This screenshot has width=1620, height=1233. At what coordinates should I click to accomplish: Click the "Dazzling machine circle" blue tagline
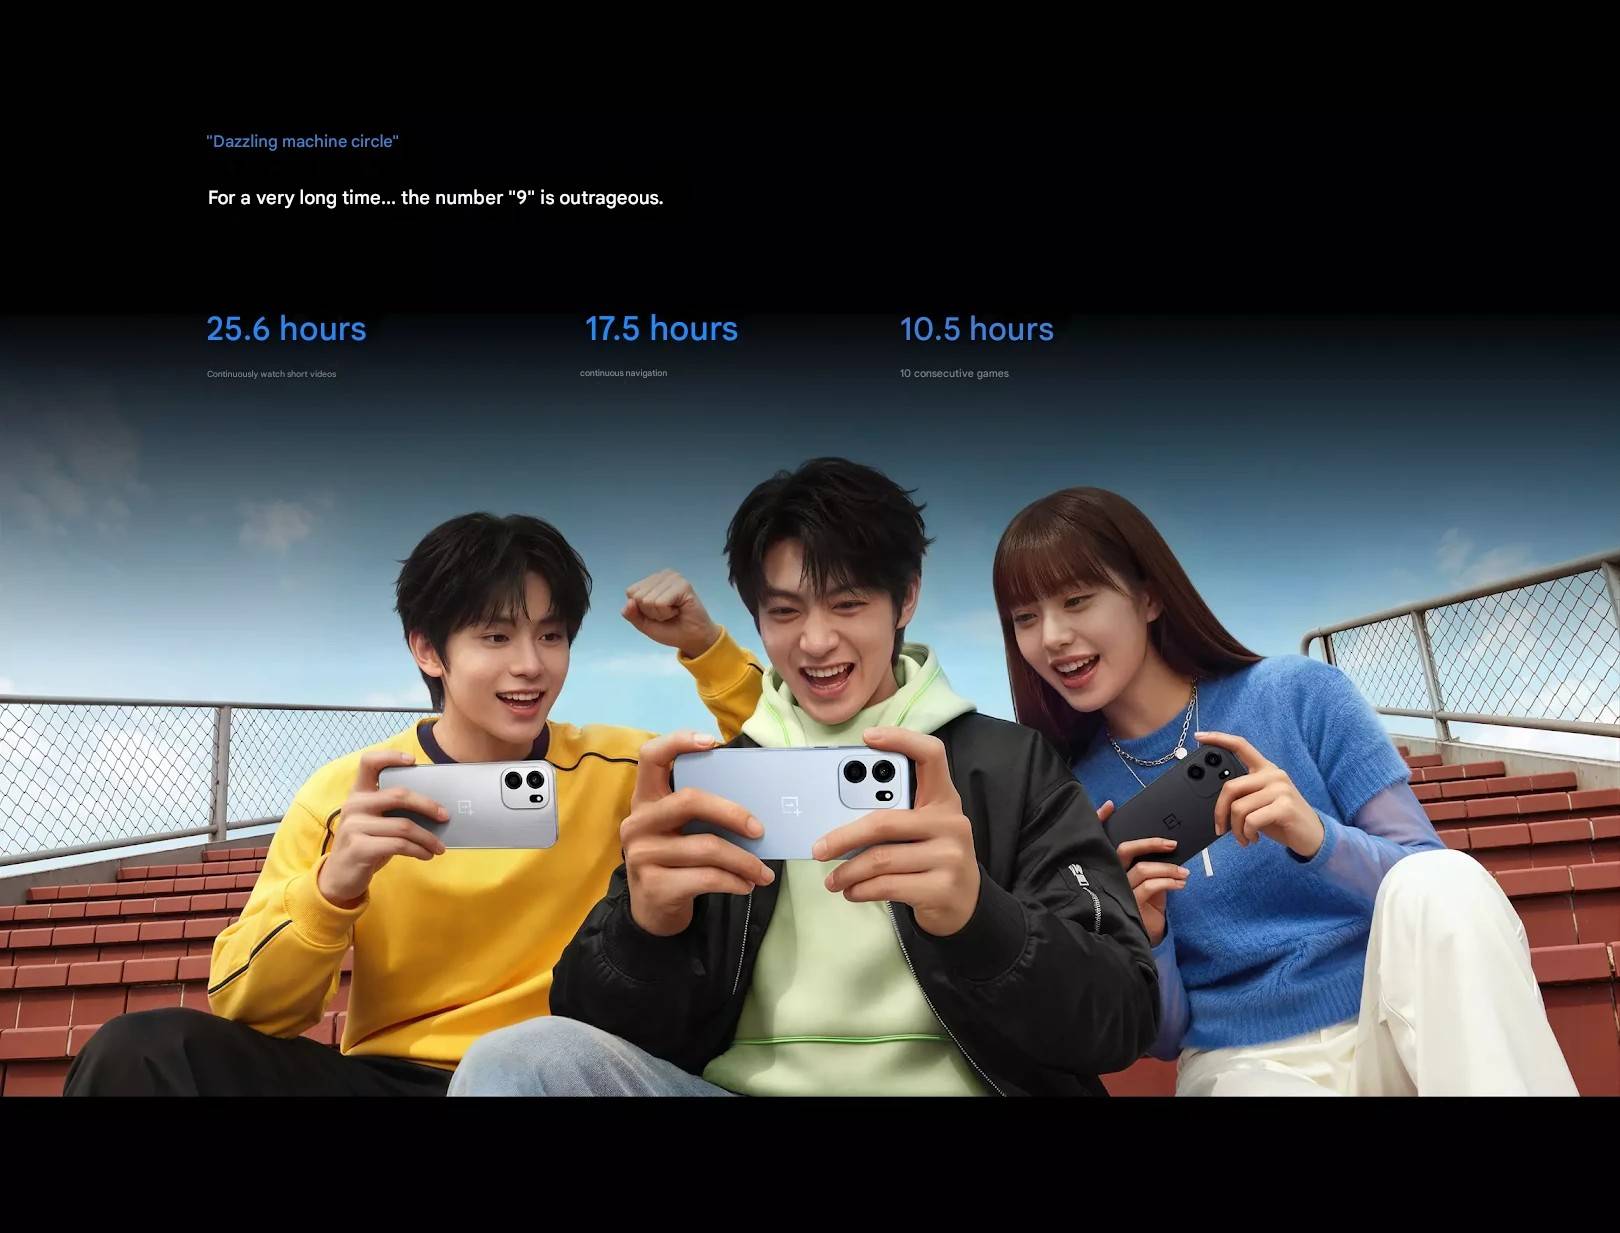pos(302,142)
